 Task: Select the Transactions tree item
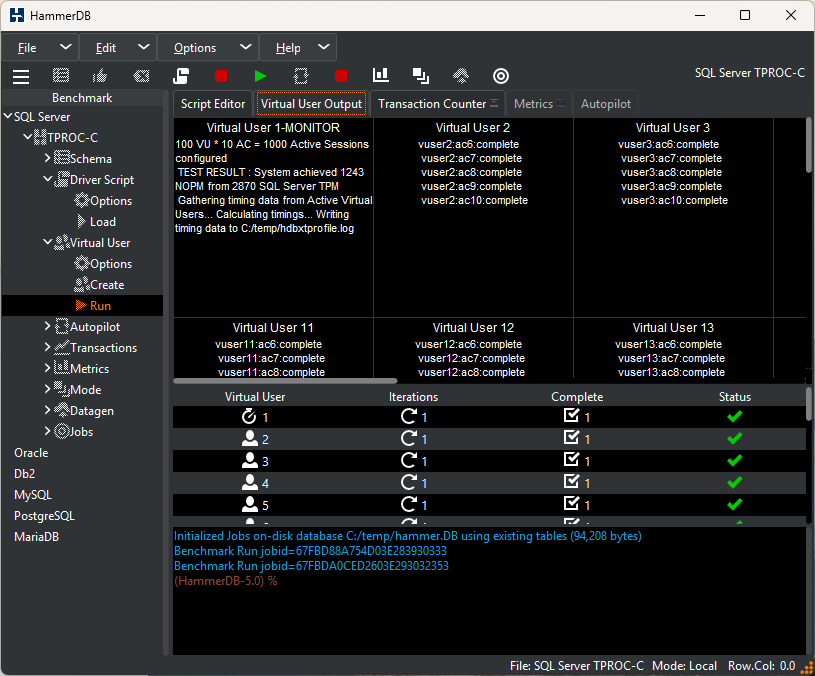click(x=103, y=348)
